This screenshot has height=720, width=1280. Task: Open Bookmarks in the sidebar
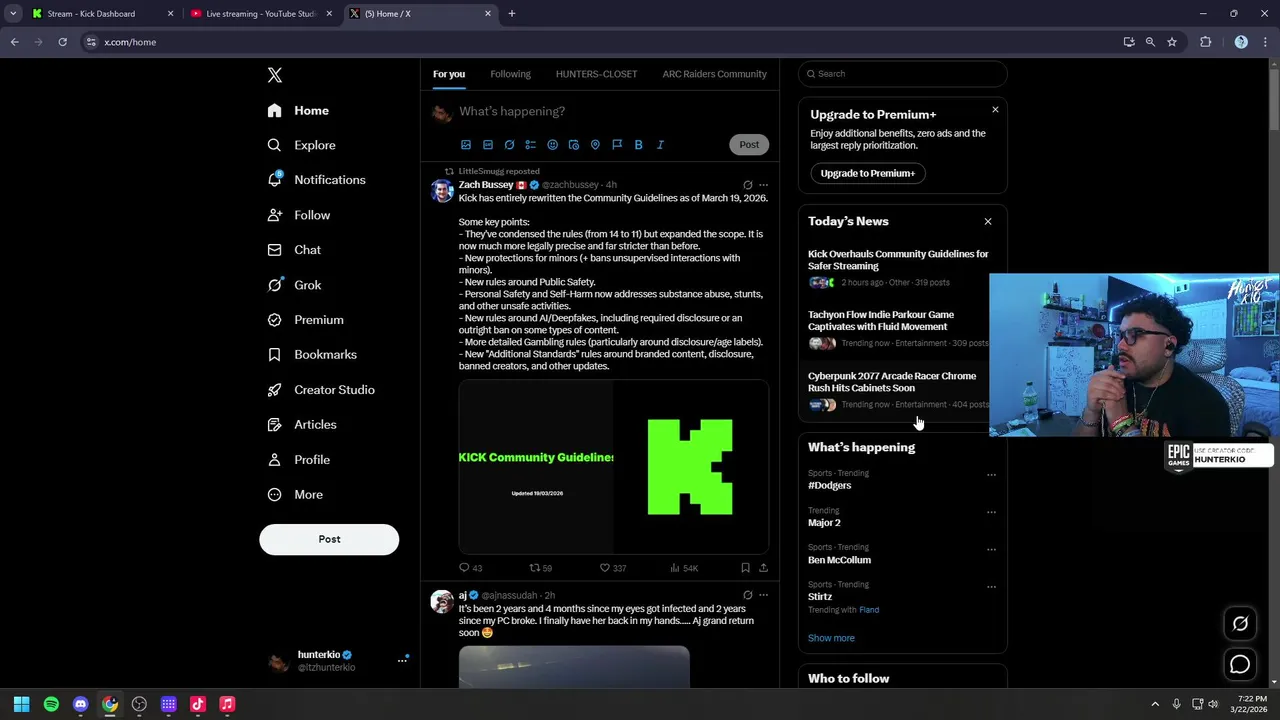coord(312,355)
